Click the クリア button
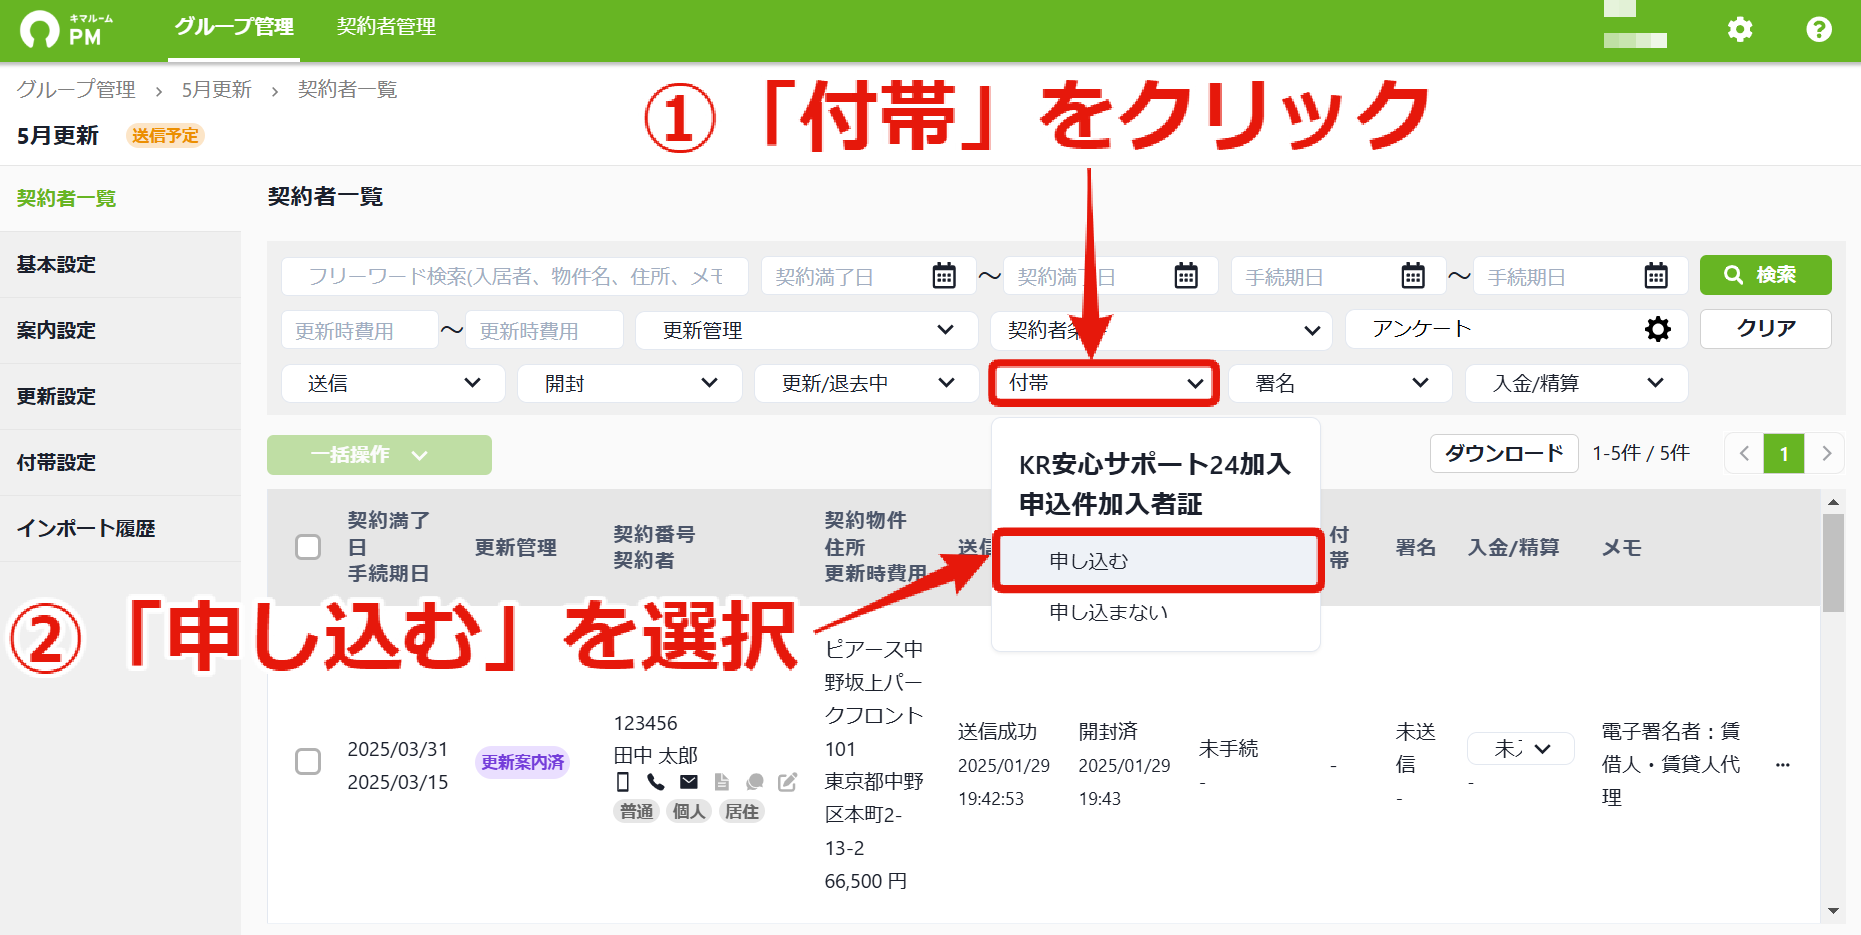 coord(1766,329)
